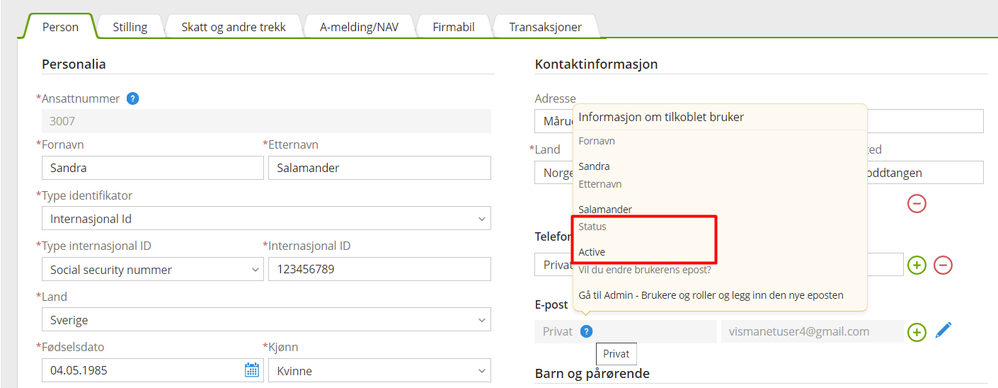Edit the e-mail with the pencil icon

pyautogui.click(x=943, y=331)
